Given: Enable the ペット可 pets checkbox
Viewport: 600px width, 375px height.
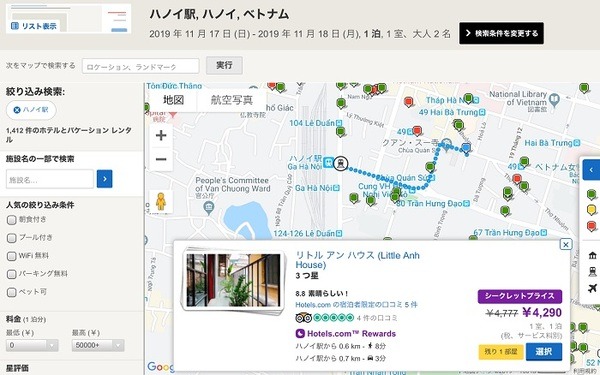Looking at the screenshot, I should click(x=11, y=292).
